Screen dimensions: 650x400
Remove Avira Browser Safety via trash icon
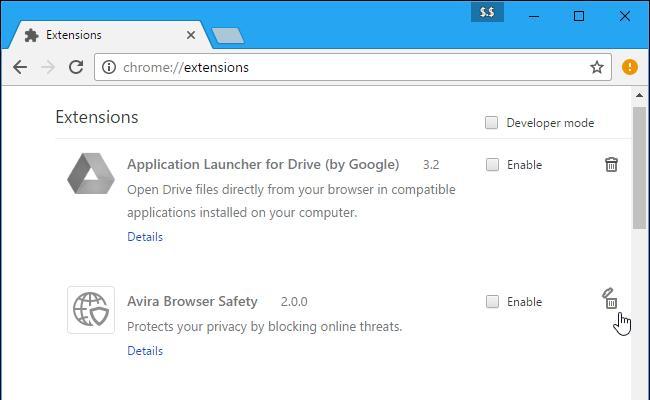[610, 299]
